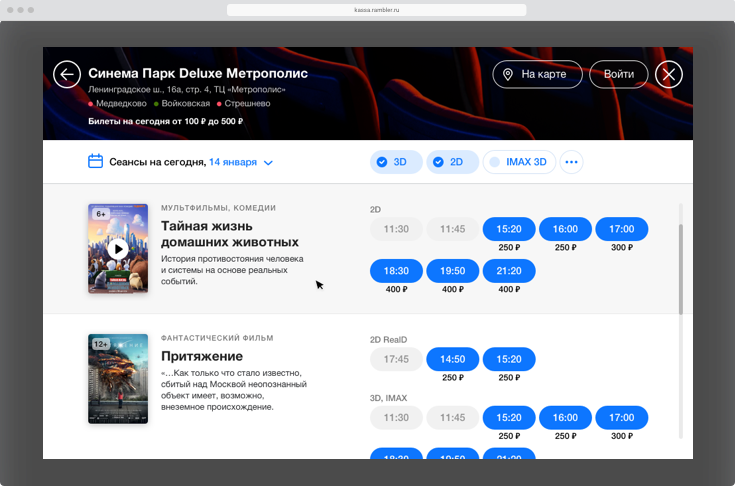Disable the 2D format filter

(x=452, y=162)
